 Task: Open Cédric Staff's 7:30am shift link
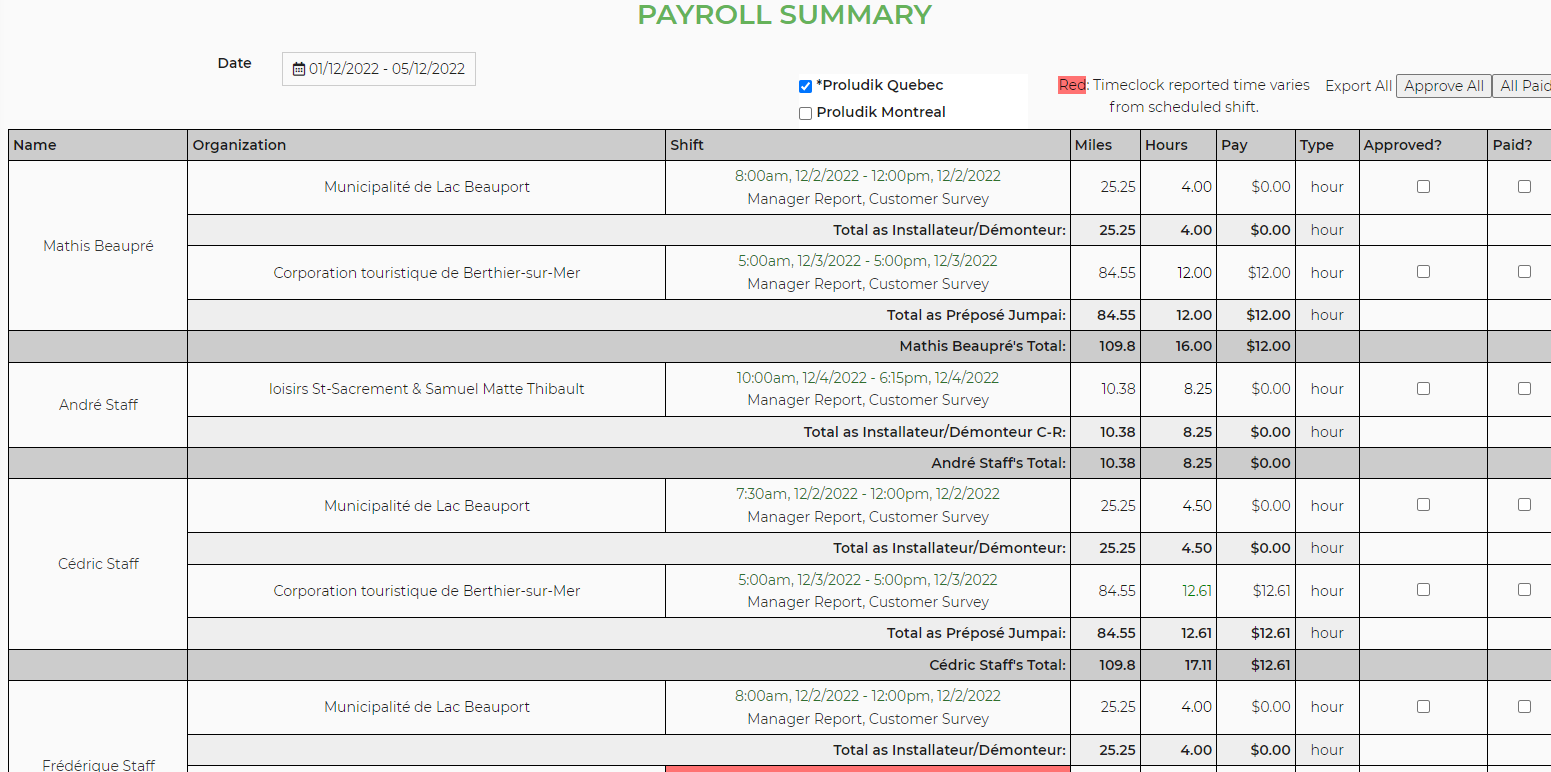(x=867, y=494)
